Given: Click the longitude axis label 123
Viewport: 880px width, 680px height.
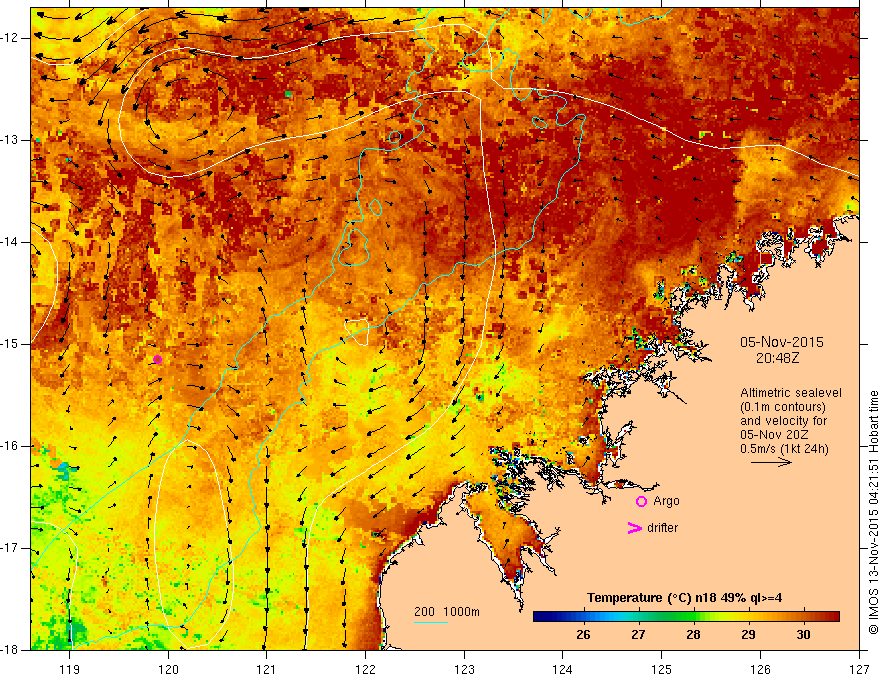Looking at the screenshot, I should click(x=464, y=669).
